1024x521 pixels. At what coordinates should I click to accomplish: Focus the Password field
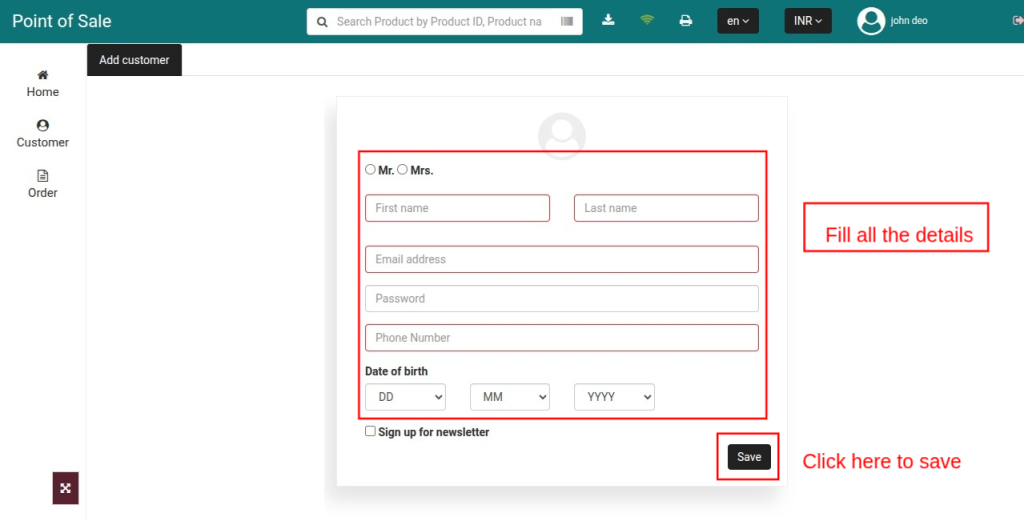562,298
